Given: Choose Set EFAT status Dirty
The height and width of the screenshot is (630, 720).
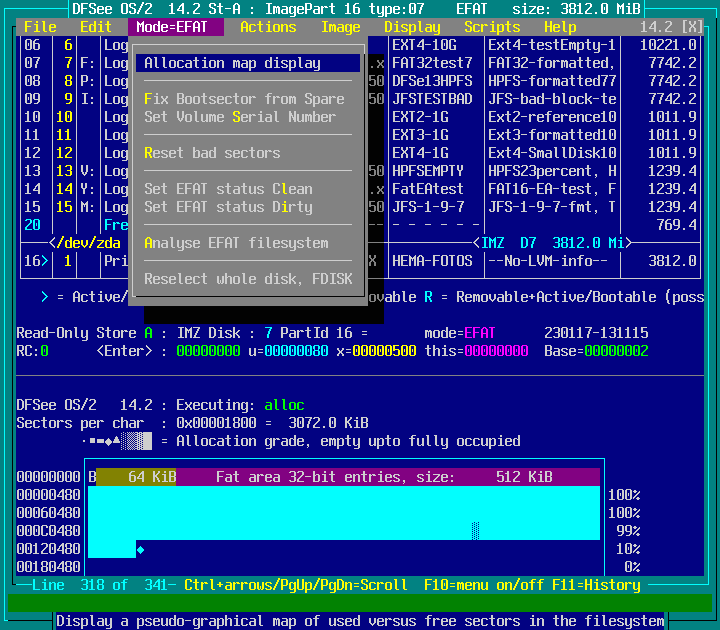Looking at the screenshot, I should pos(228,207).
